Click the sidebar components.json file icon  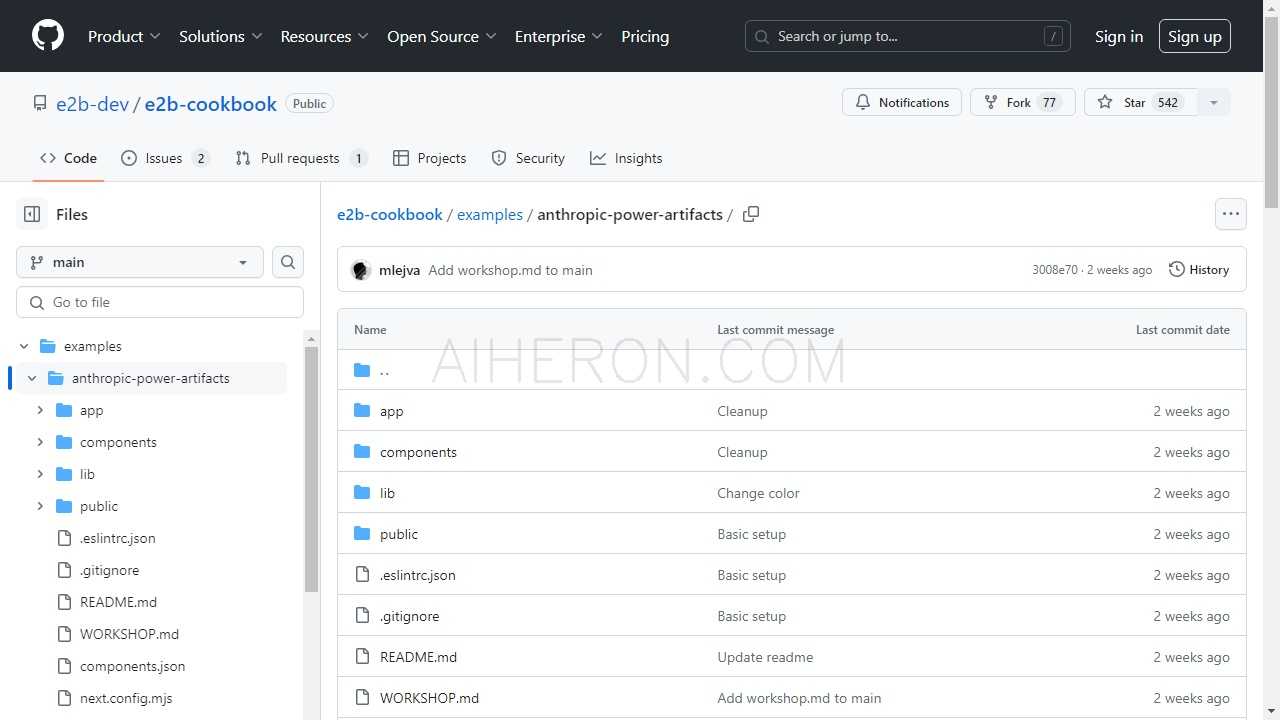[x=63, y=666]
